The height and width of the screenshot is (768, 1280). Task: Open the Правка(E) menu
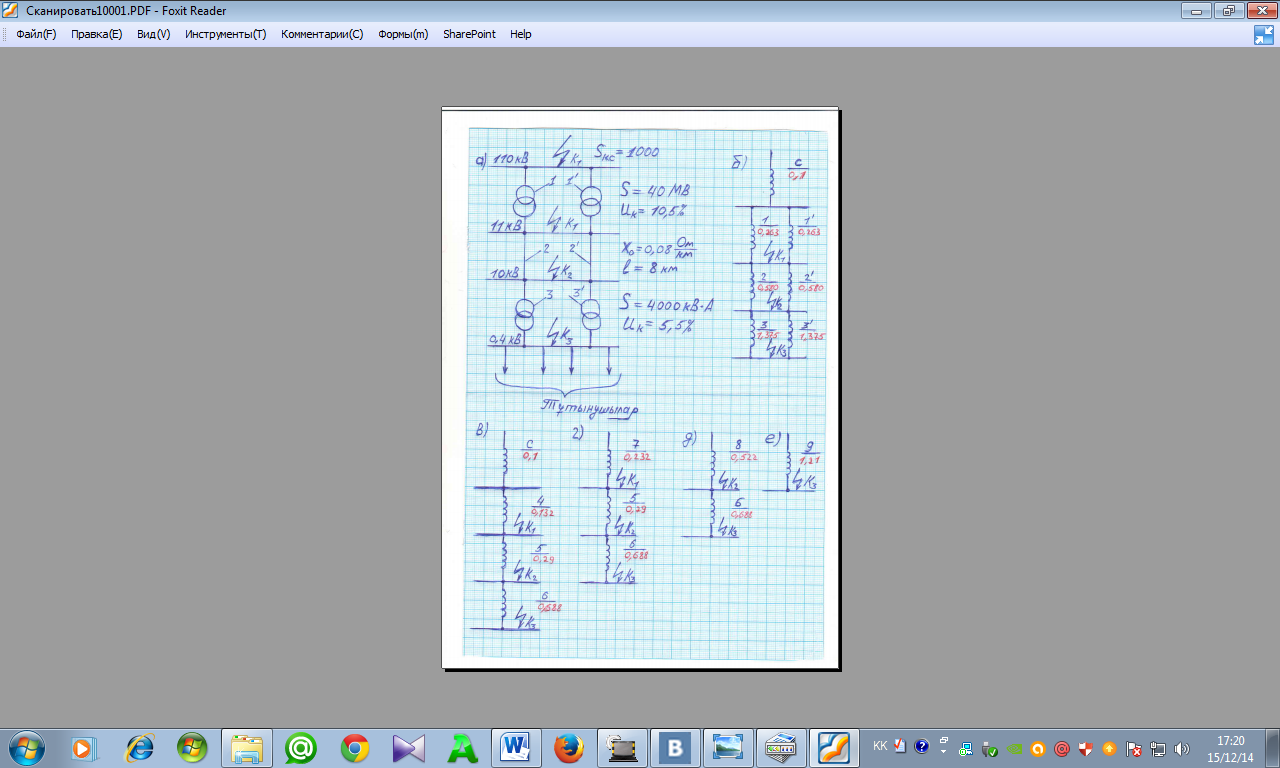point(96,34)
